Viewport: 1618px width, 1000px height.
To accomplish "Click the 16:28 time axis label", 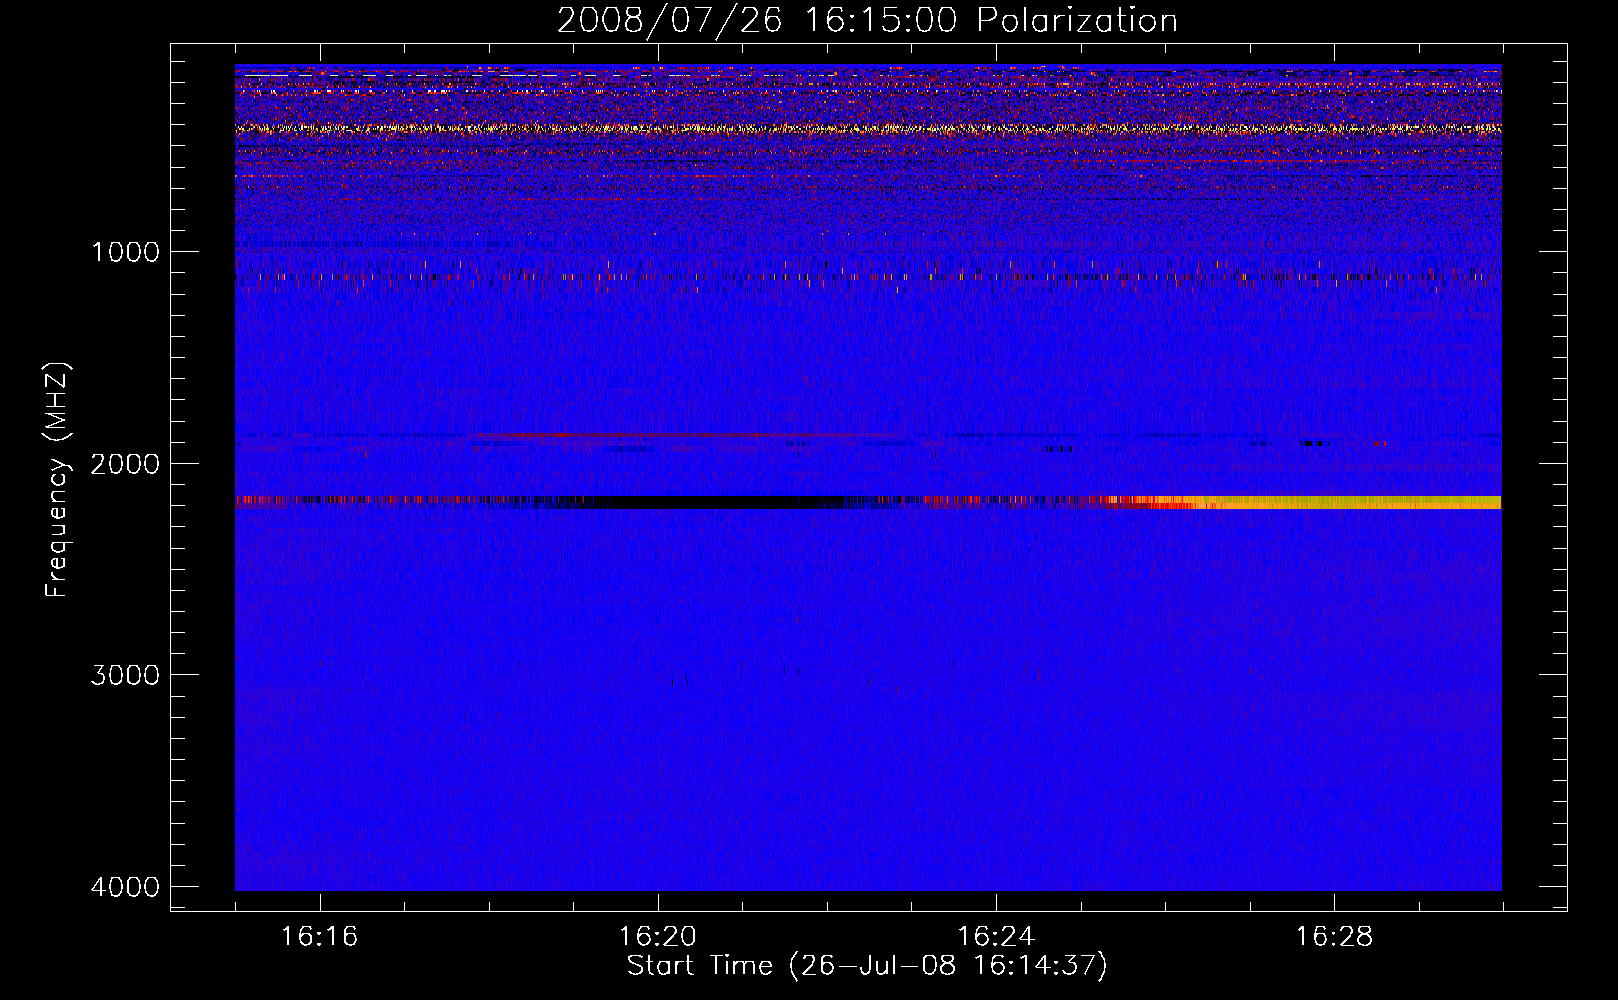I will tap(1334, 936).
